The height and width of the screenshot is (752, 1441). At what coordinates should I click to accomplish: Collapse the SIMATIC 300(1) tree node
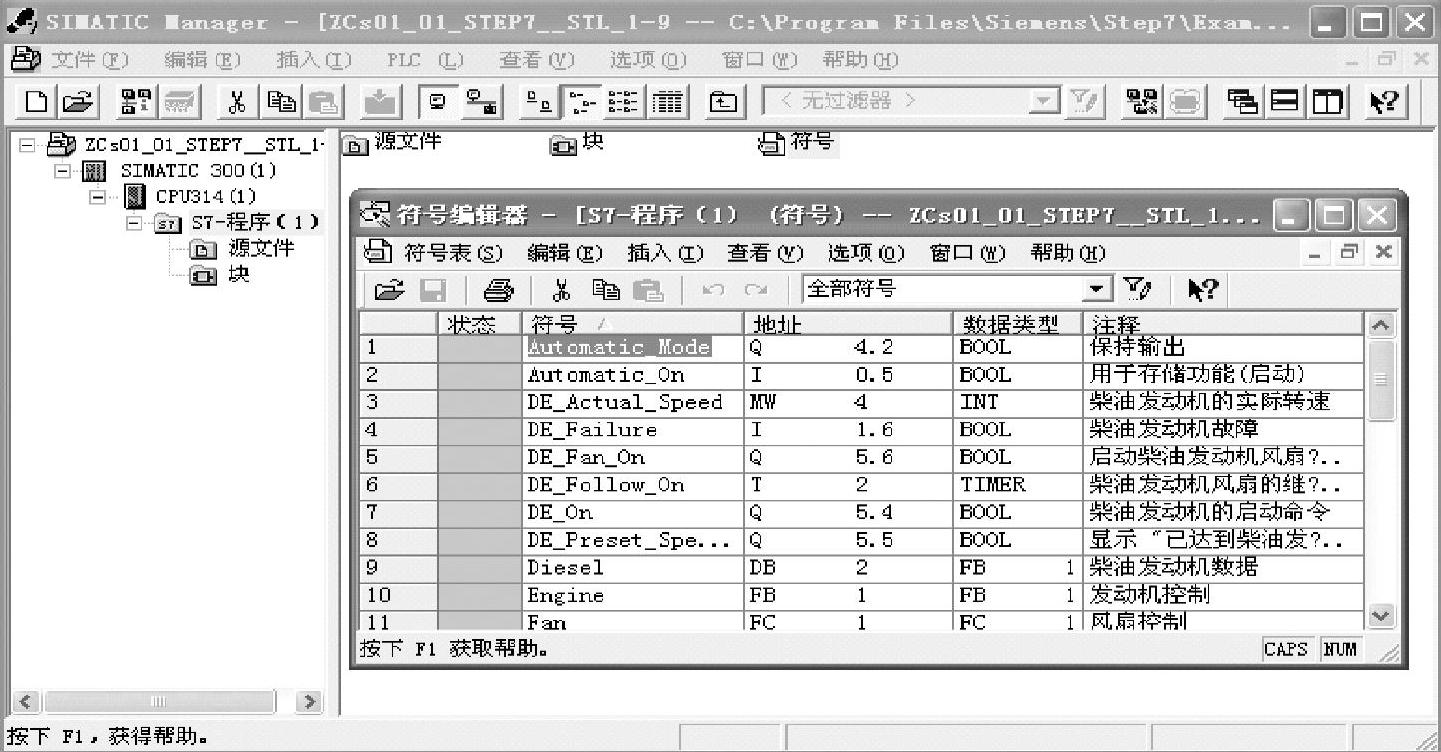click(x=63, y=171)
